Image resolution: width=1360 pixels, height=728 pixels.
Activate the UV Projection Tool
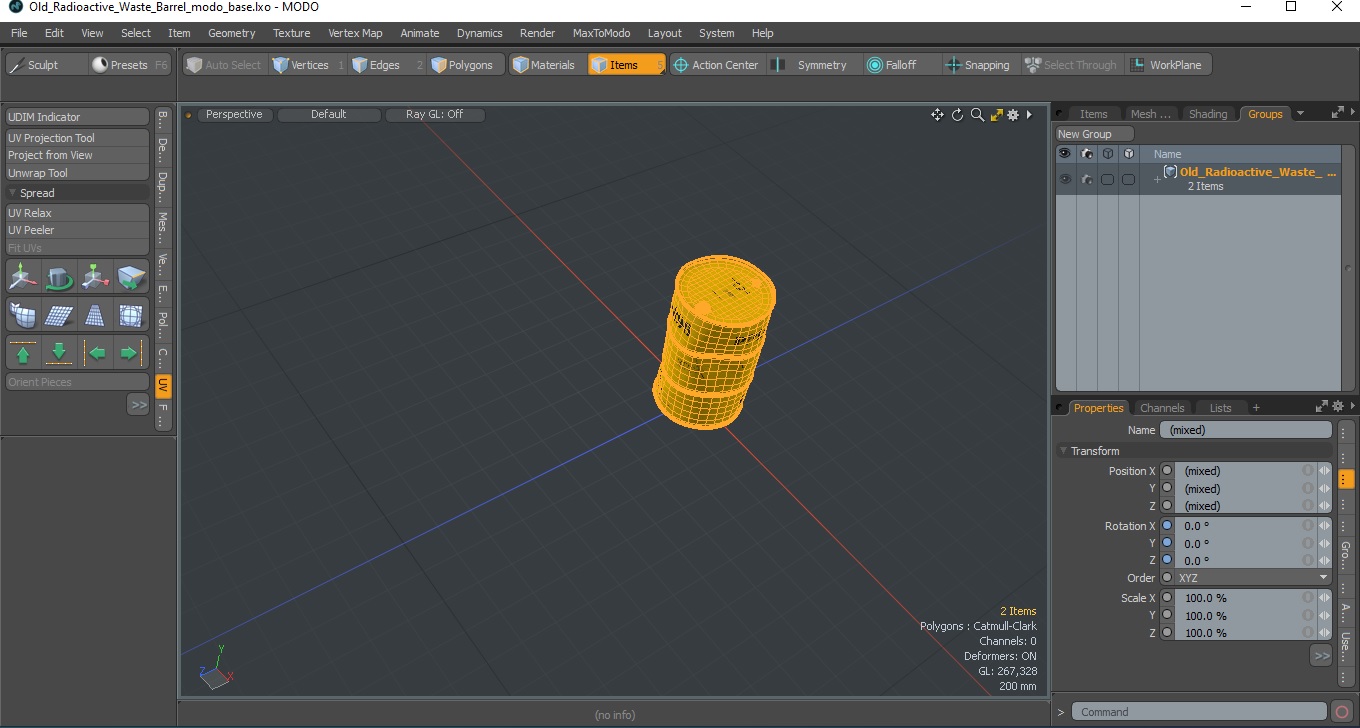tap(78, 138)
